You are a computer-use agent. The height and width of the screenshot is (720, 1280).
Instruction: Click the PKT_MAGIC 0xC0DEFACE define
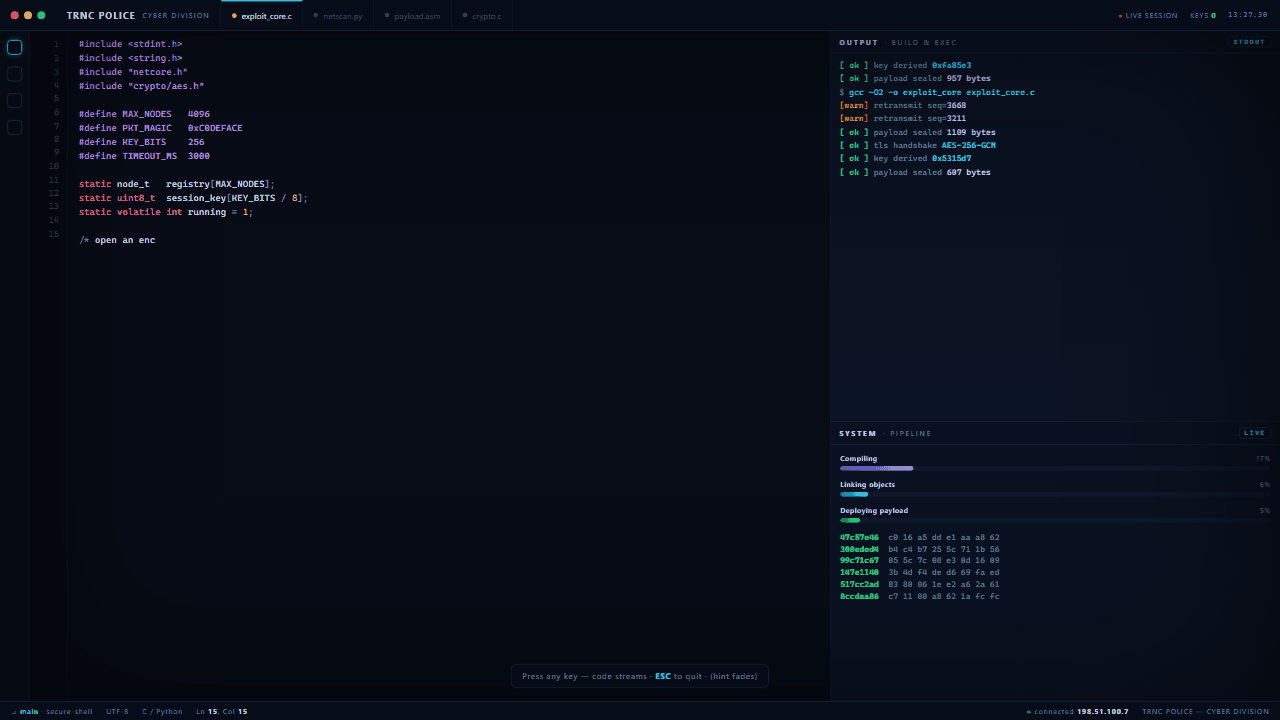(161, 128)
